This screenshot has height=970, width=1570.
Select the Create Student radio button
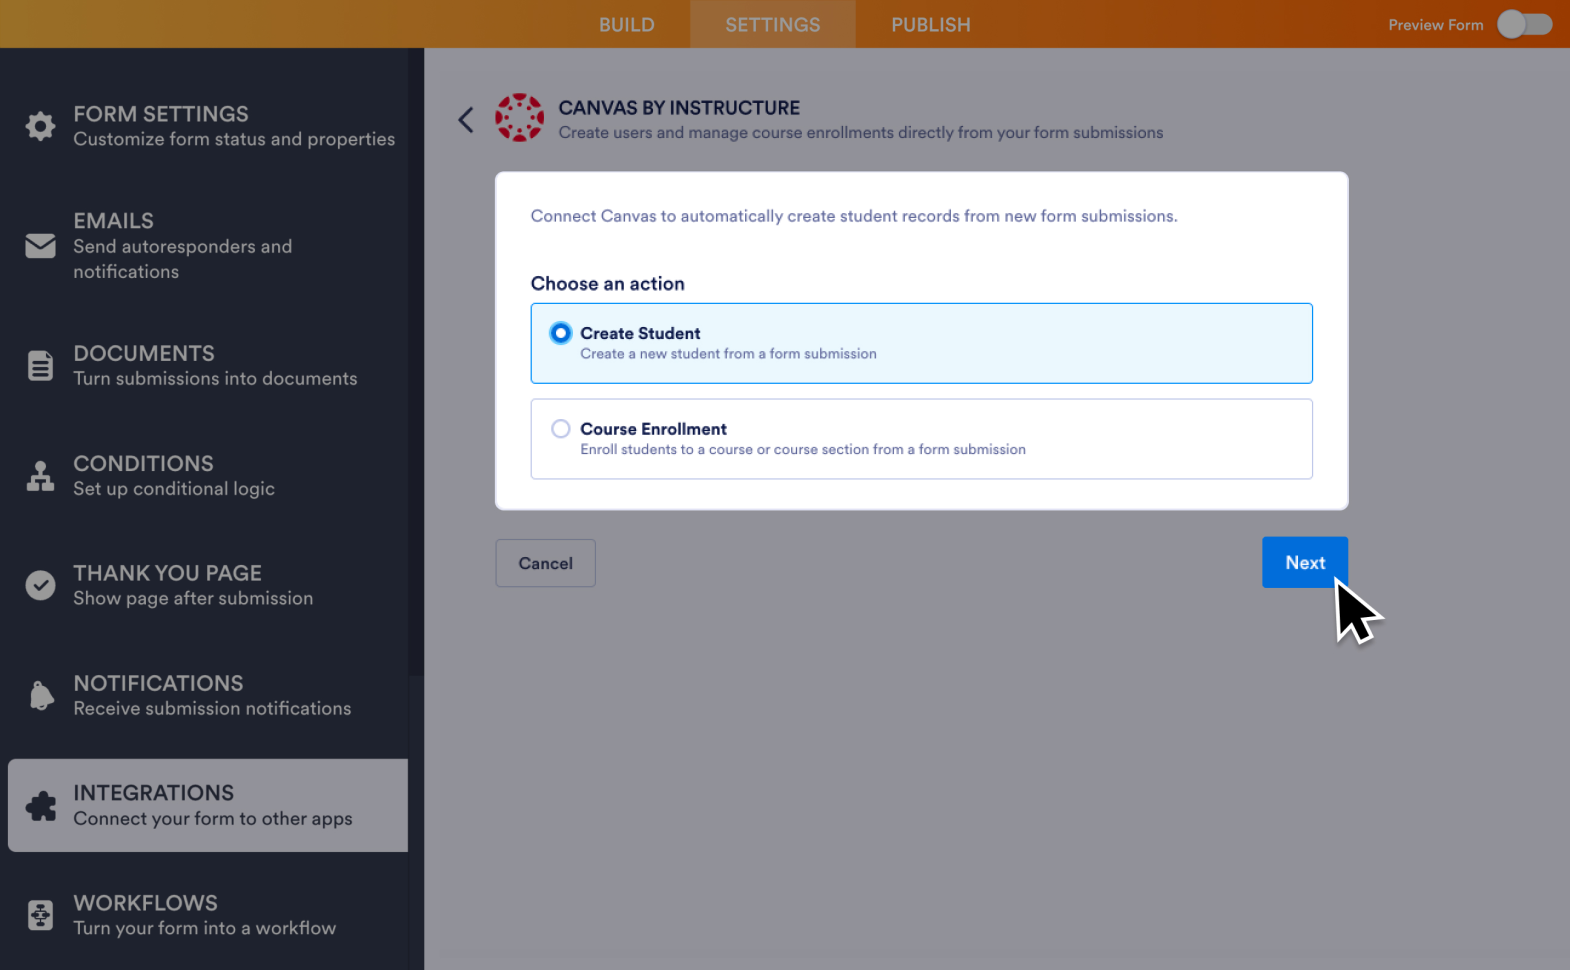tap(561, 333)
